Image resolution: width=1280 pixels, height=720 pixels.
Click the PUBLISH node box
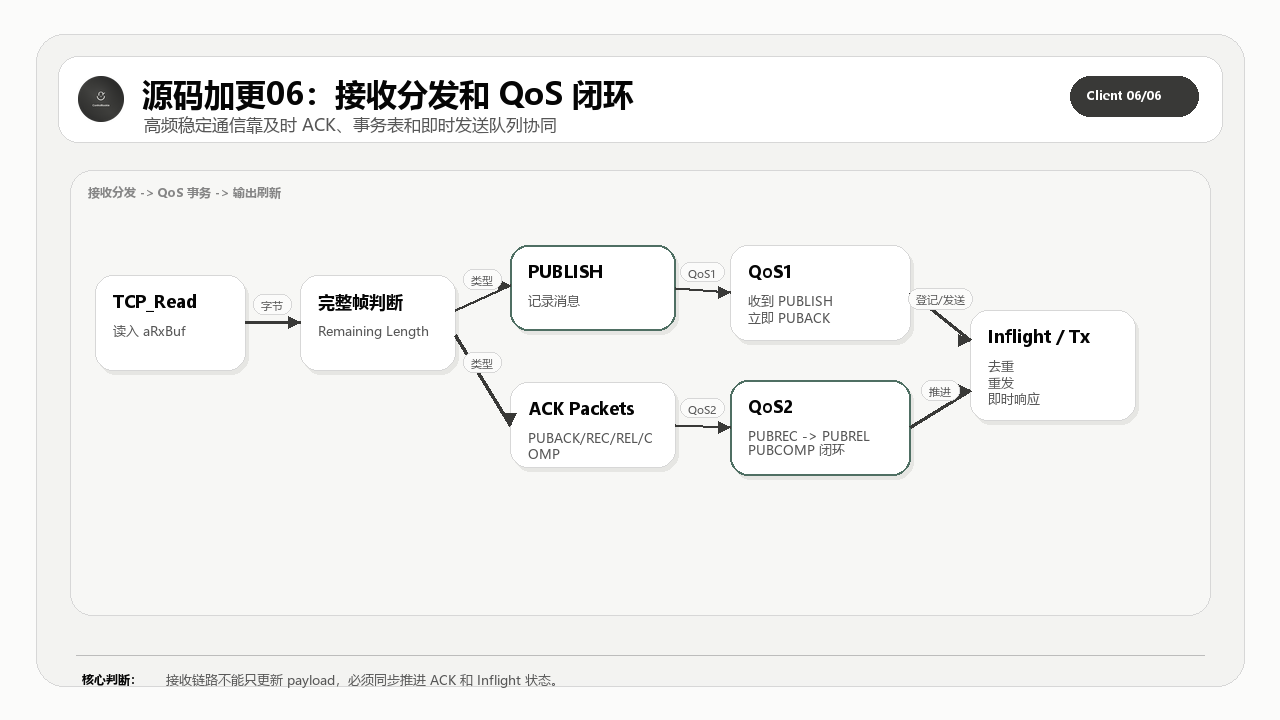pyautogui.click(x=593, y=288)
